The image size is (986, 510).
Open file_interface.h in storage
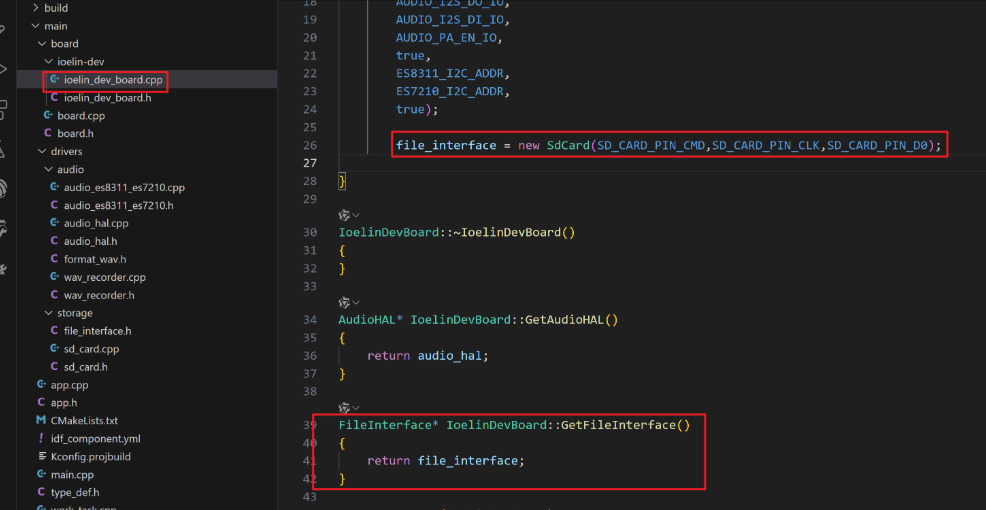[97, 331]
